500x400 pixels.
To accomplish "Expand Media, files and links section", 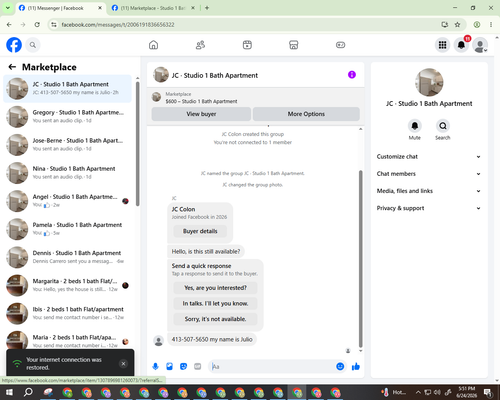I will (429, 191).
